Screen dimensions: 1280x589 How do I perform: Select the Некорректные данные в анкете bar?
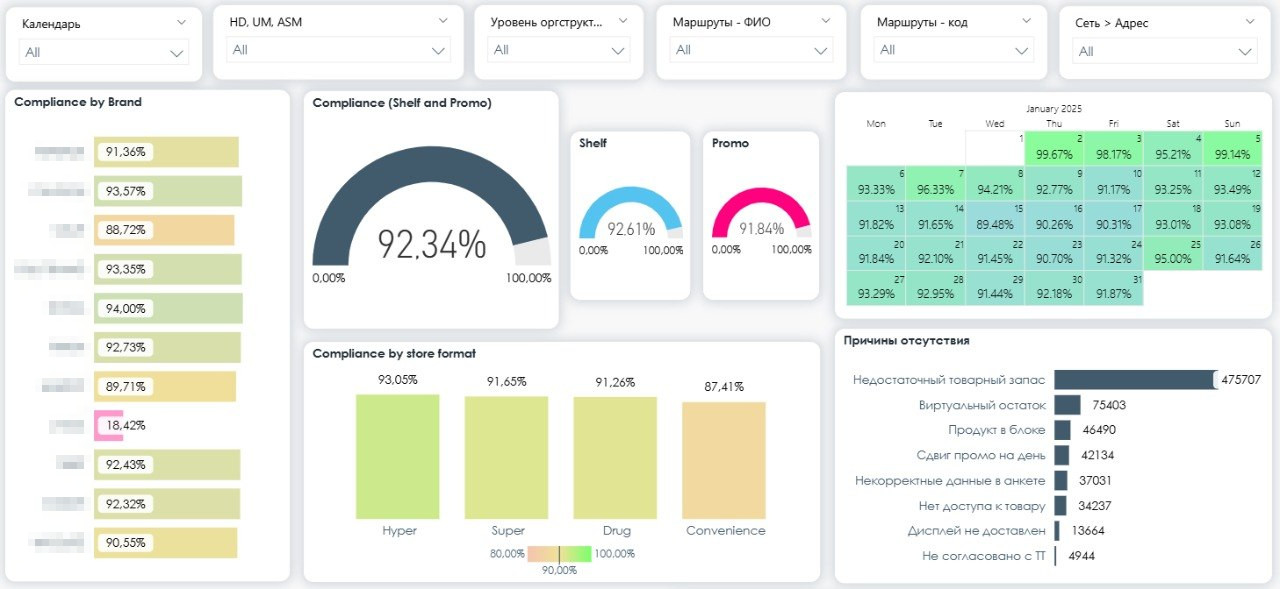pyautogui.click(x=1060, y=481)
